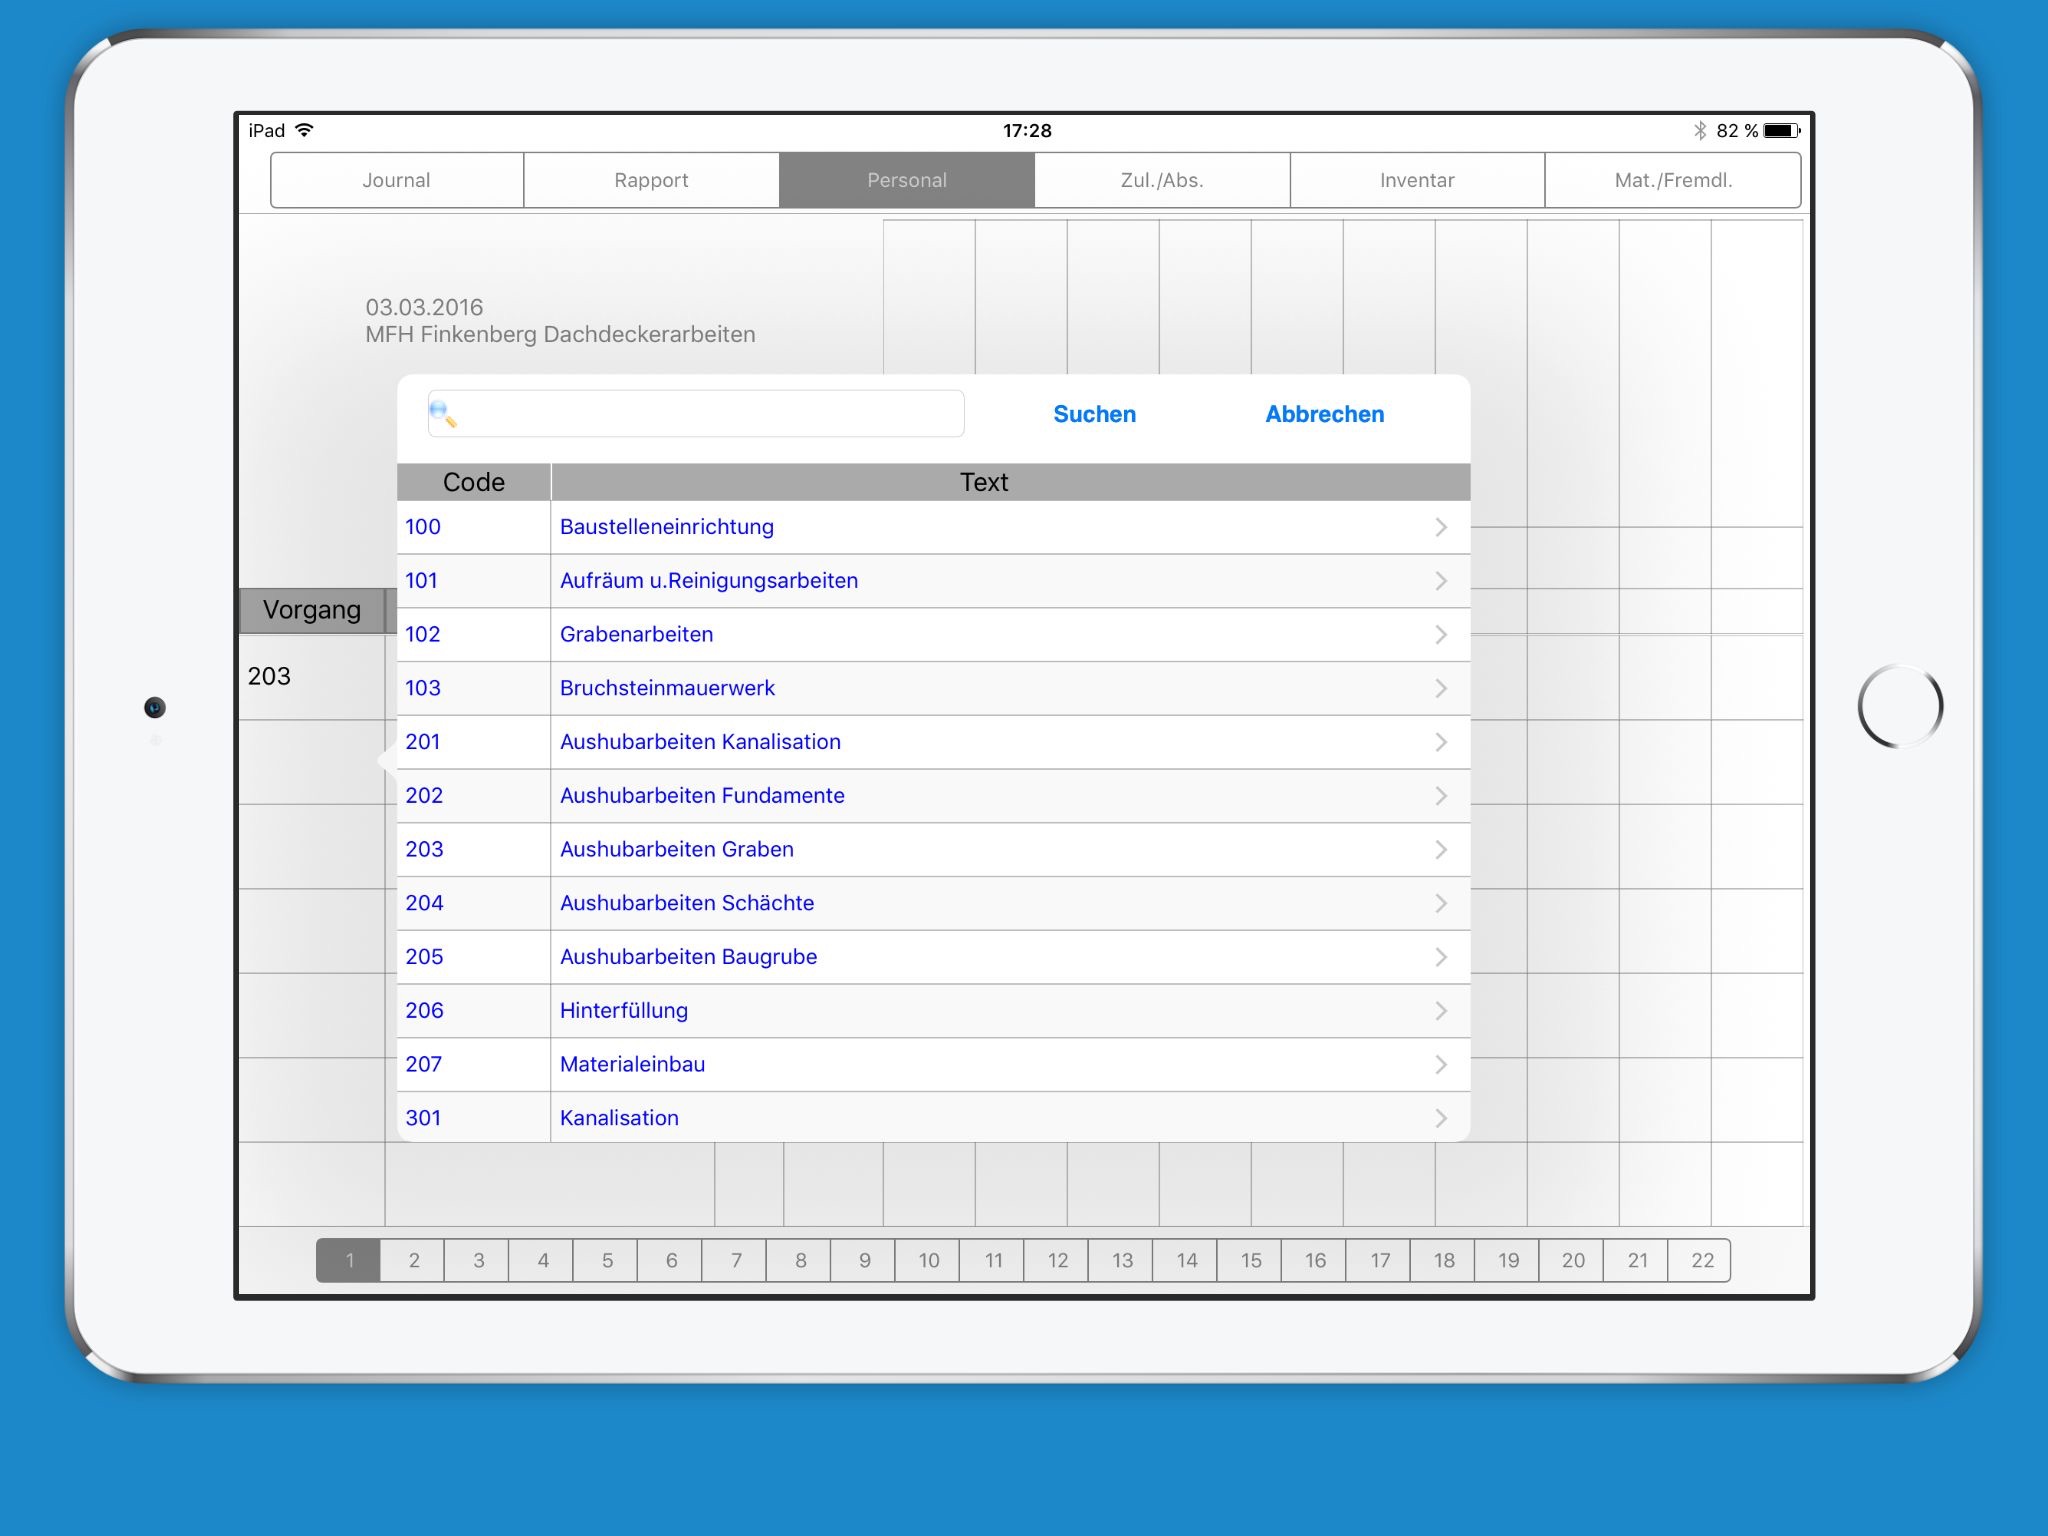Viewport: 2048px width, 1536px height.
Task: Select code 203 Aushubarbeiten Graben
Action: [x=676, y=849]
